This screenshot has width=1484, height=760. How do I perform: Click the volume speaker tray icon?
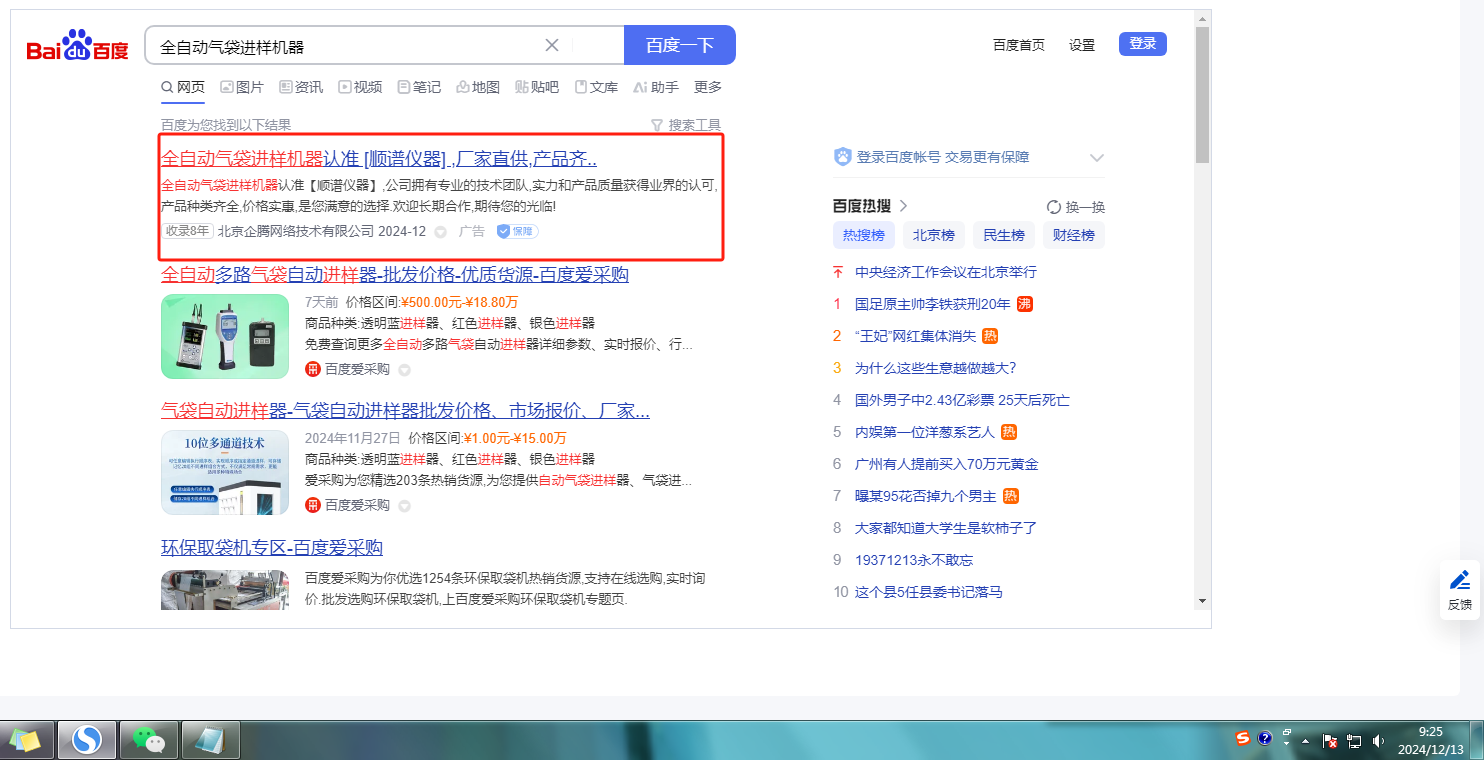1378,741
